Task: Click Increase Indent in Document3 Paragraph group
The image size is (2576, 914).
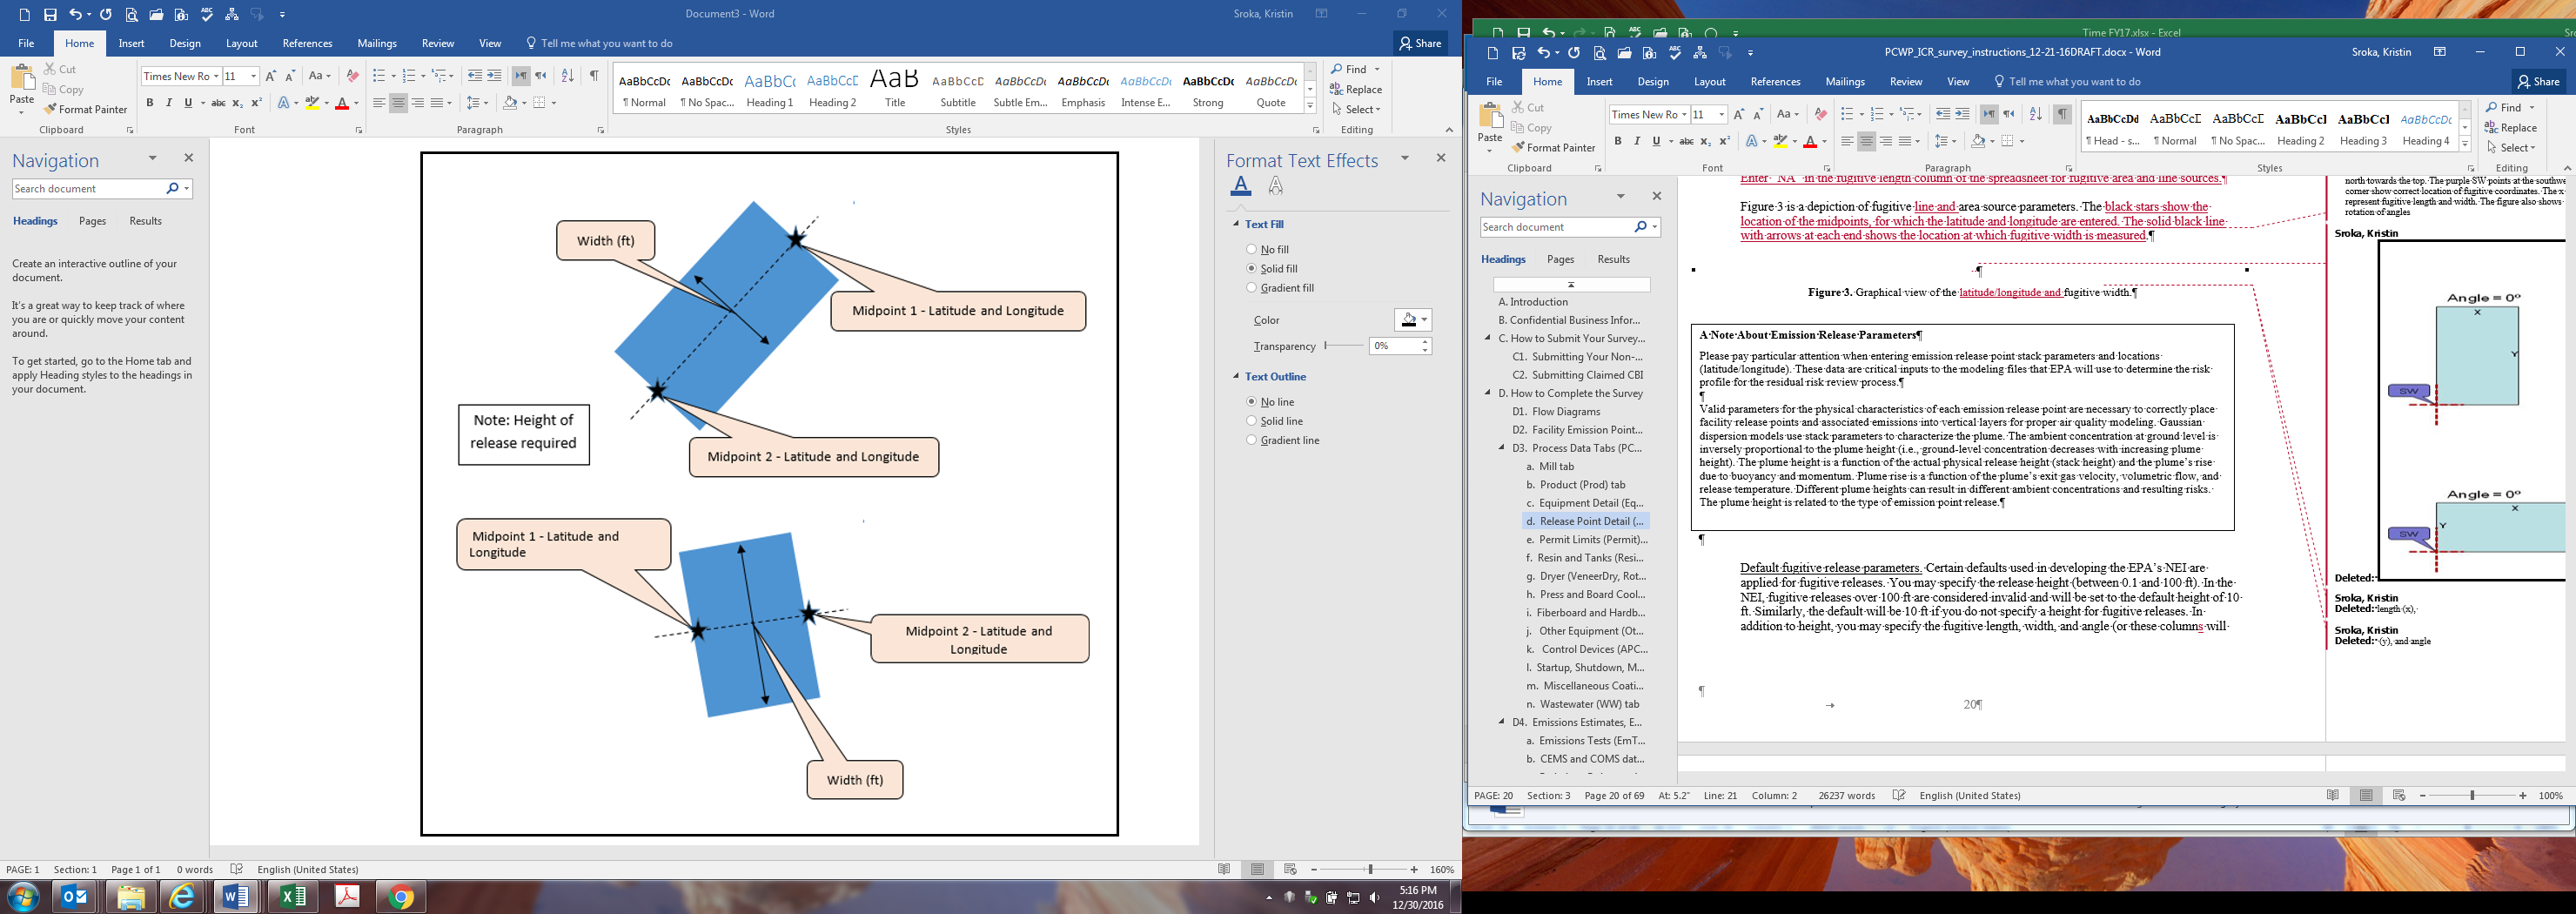Action: click(x=494, y=76)
